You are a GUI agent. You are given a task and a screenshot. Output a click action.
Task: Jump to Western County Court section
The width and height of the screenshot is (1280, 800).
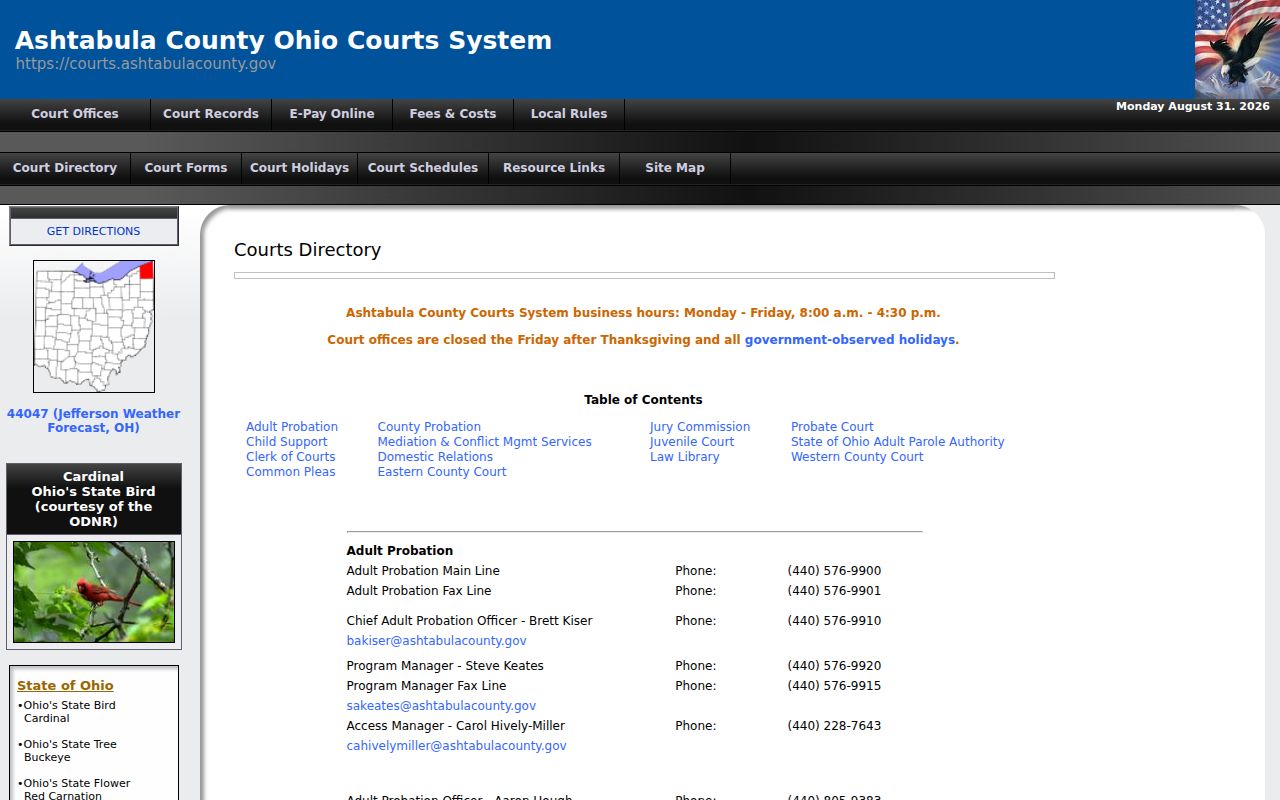[857, 457]
